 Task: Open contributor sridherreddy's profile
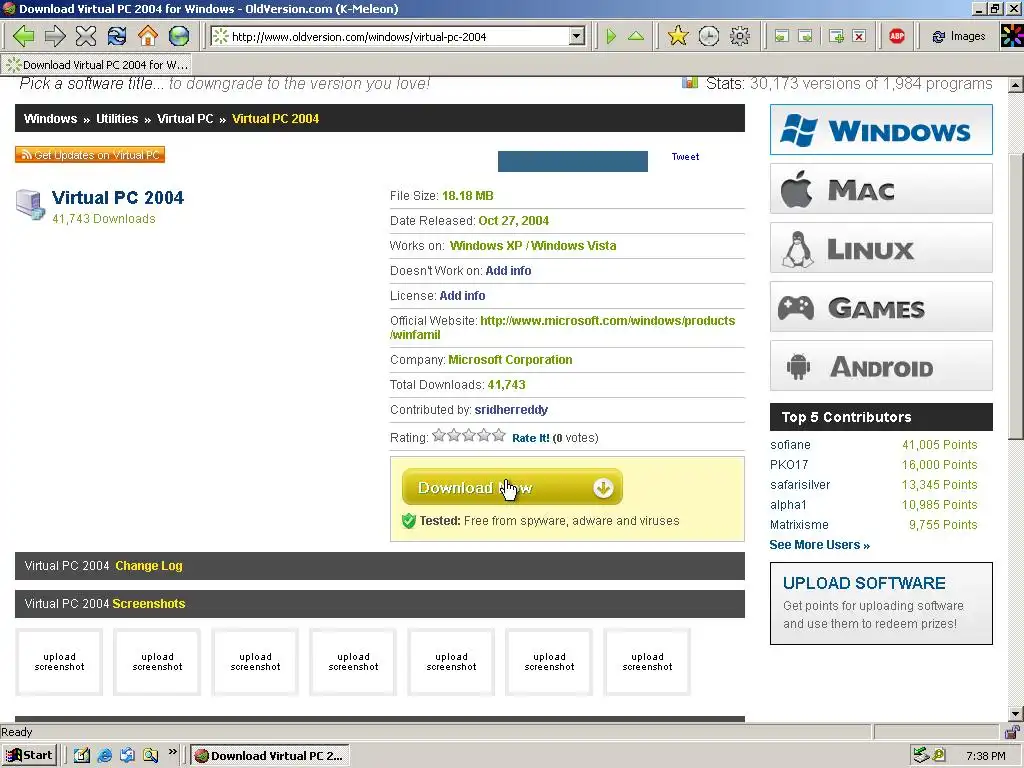[x=511, y=410]
